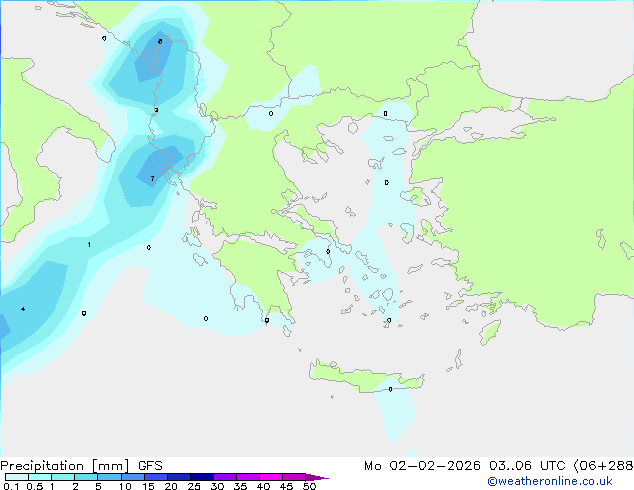Image resolution: width=634 pixels, height=490 pixels.
Task: Click the 0.5–1 mm legend color swatch
Action: (40, 477)
